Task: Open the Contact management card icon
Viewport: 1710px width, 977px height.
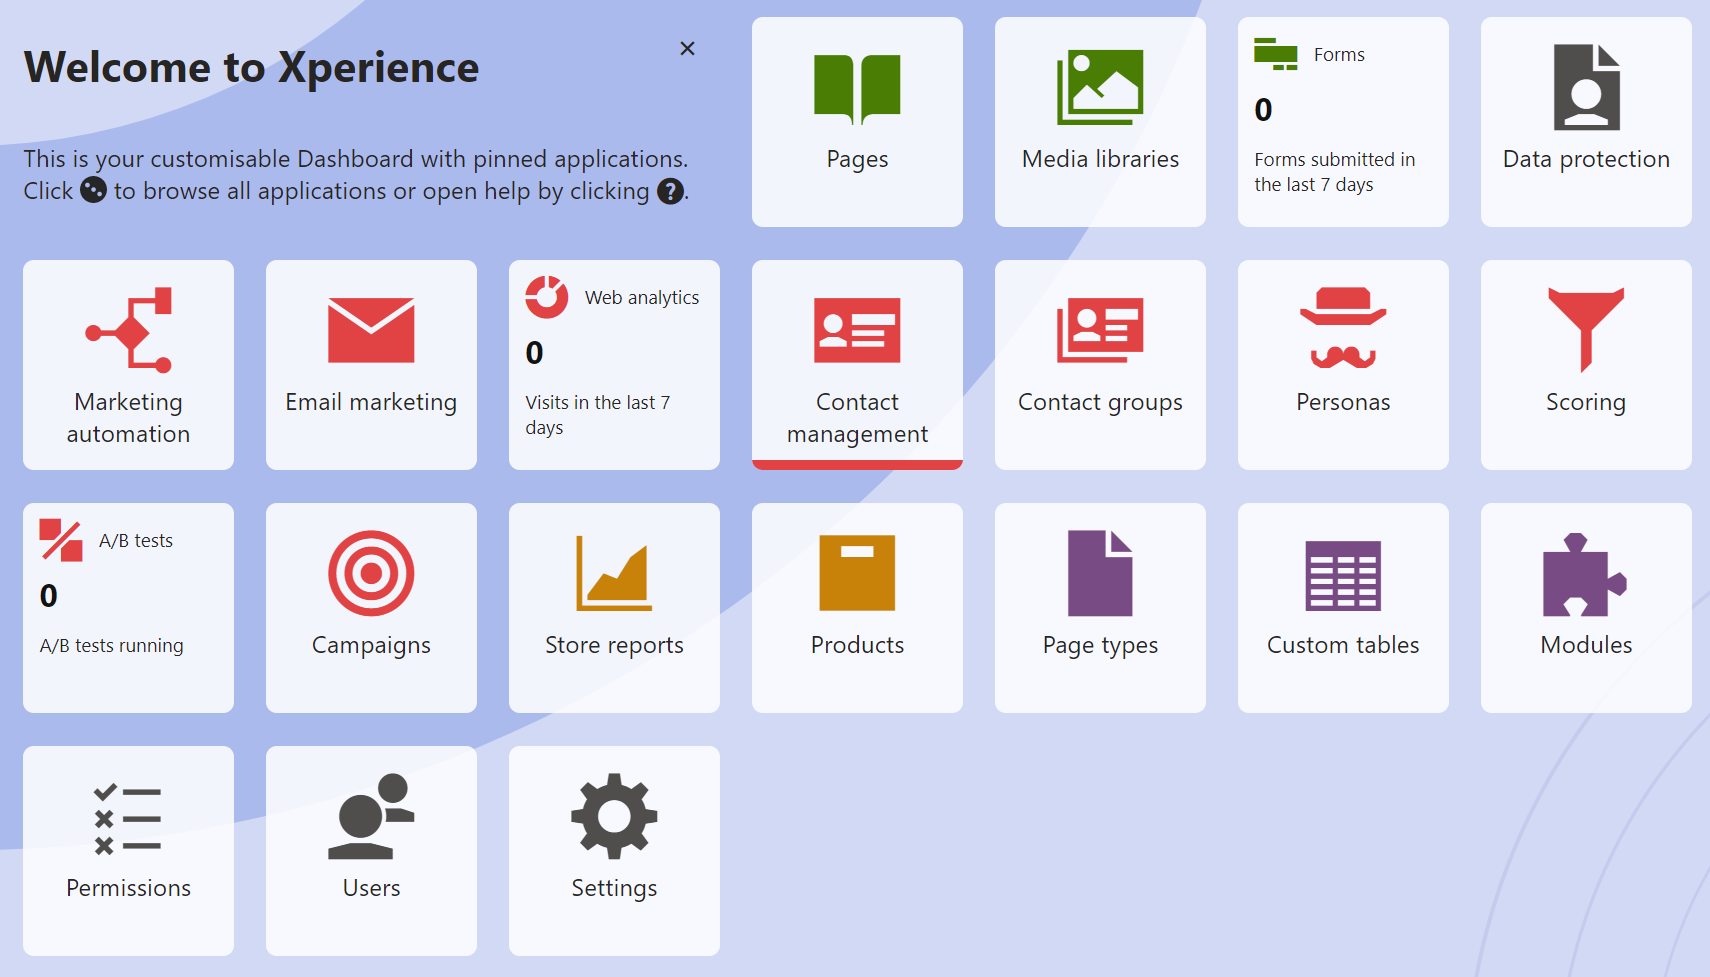Action: [857, 330]
